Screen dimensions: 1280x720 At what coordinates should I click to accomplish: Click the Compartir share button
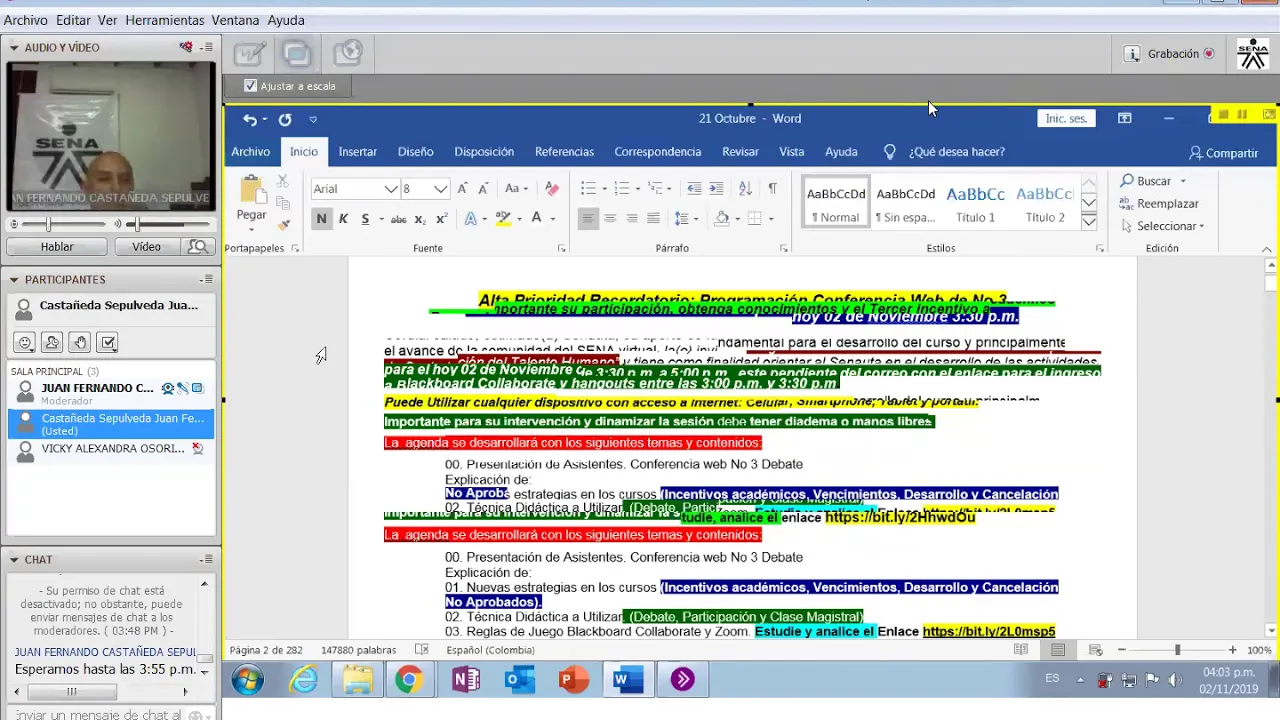(1223, 153)
